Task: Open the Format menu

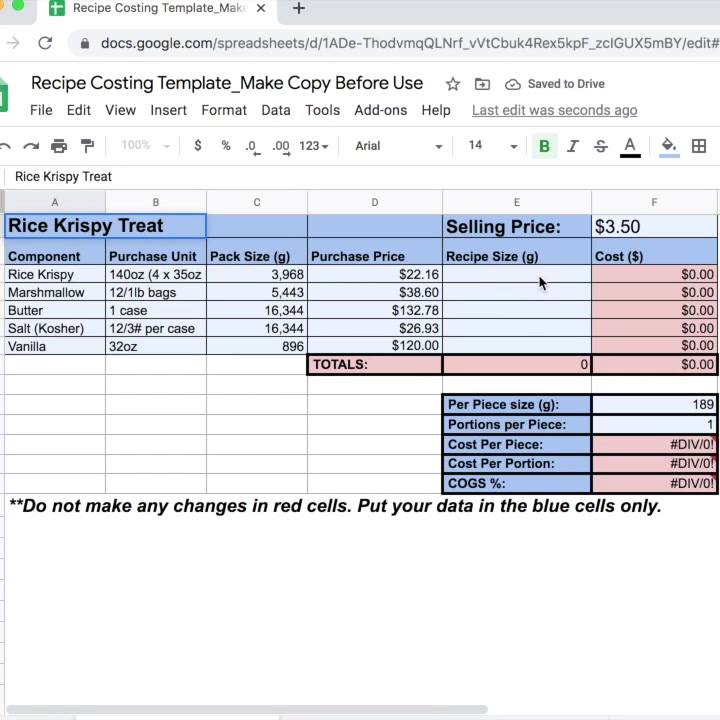Action: tap(224, 110)
